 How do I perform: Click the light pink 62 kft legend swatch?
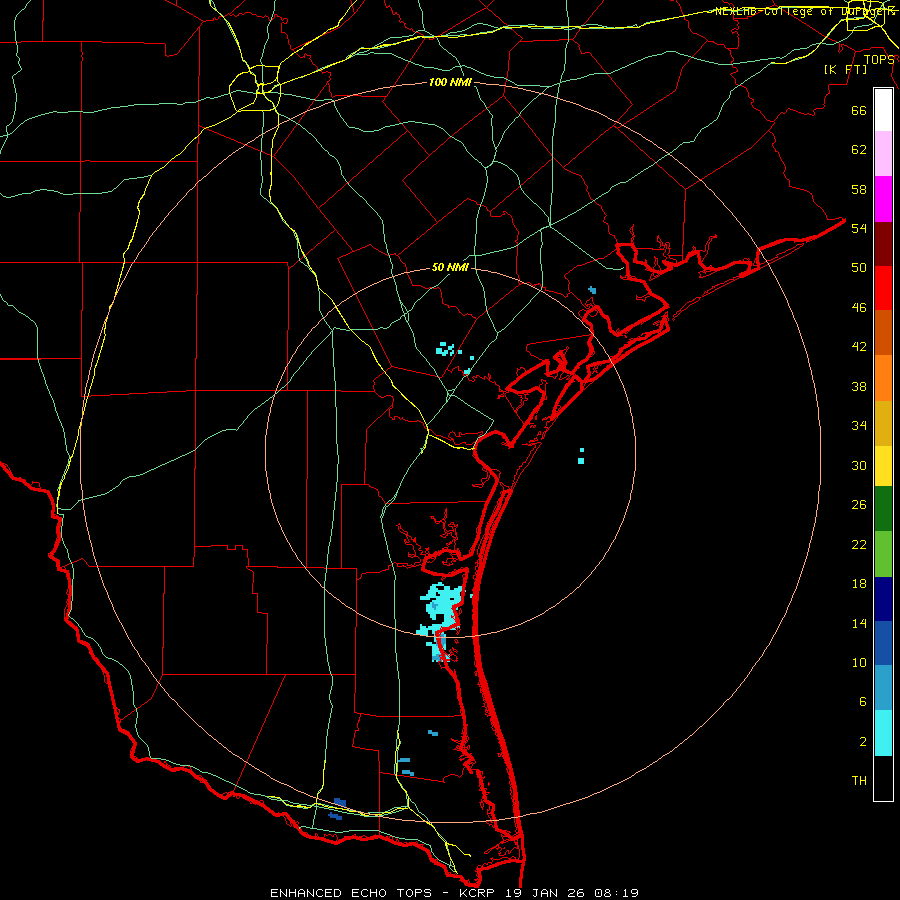point(883,154)
